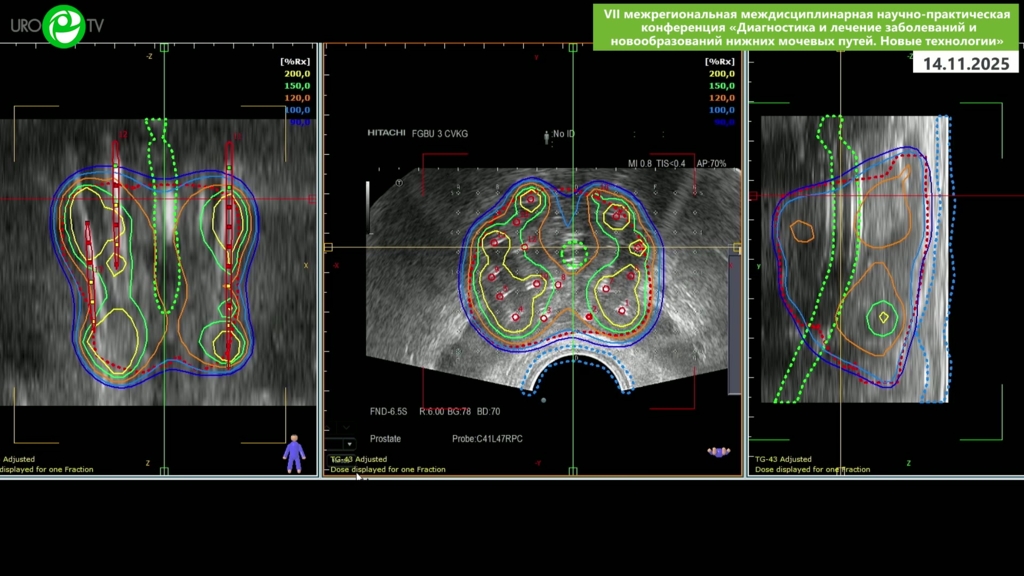This screenshot has height=576, width=1024.
Task: Click the URO TV logo
Action: [57, 26]
